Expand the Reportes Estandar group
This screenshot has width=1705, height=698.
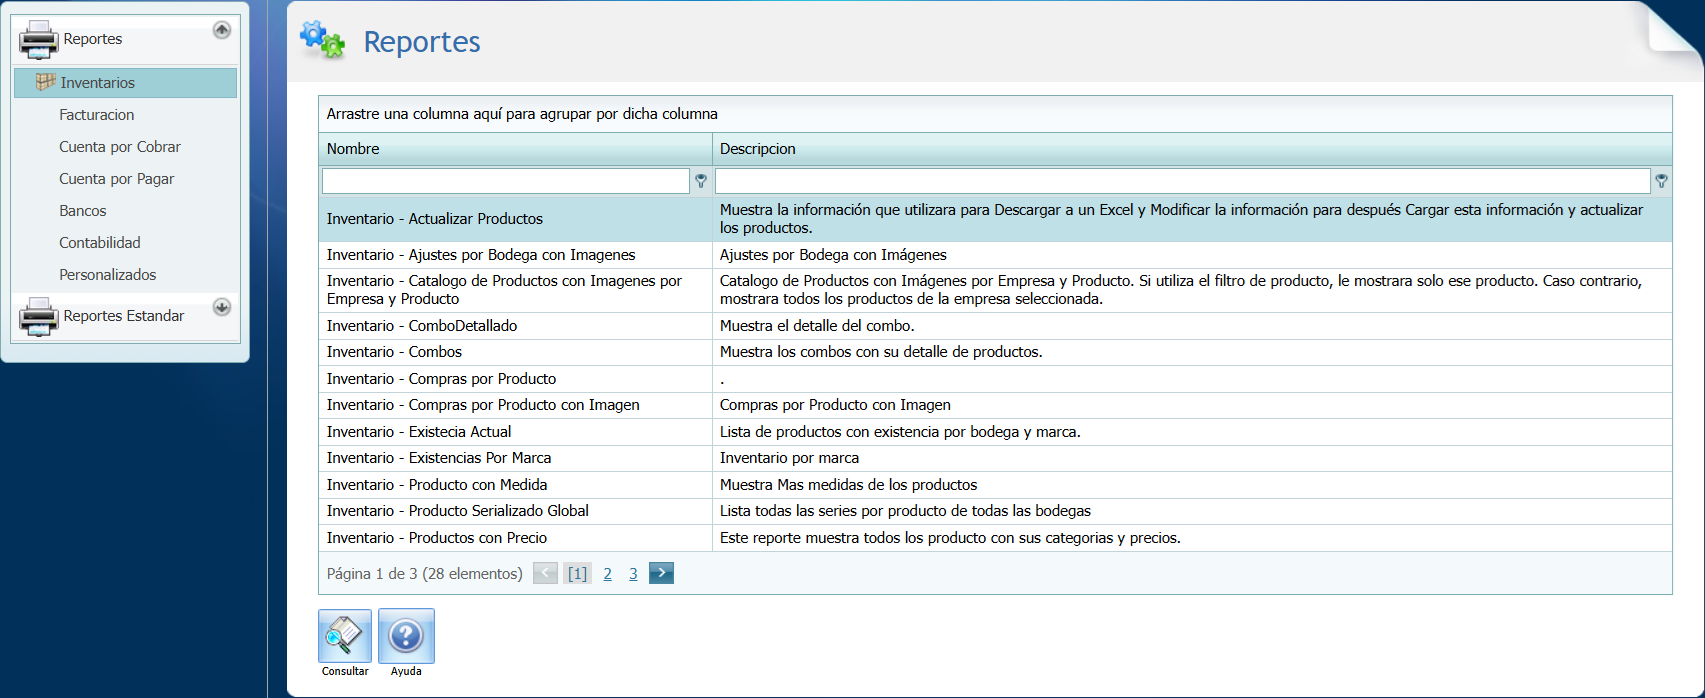(x=222, y=307)
